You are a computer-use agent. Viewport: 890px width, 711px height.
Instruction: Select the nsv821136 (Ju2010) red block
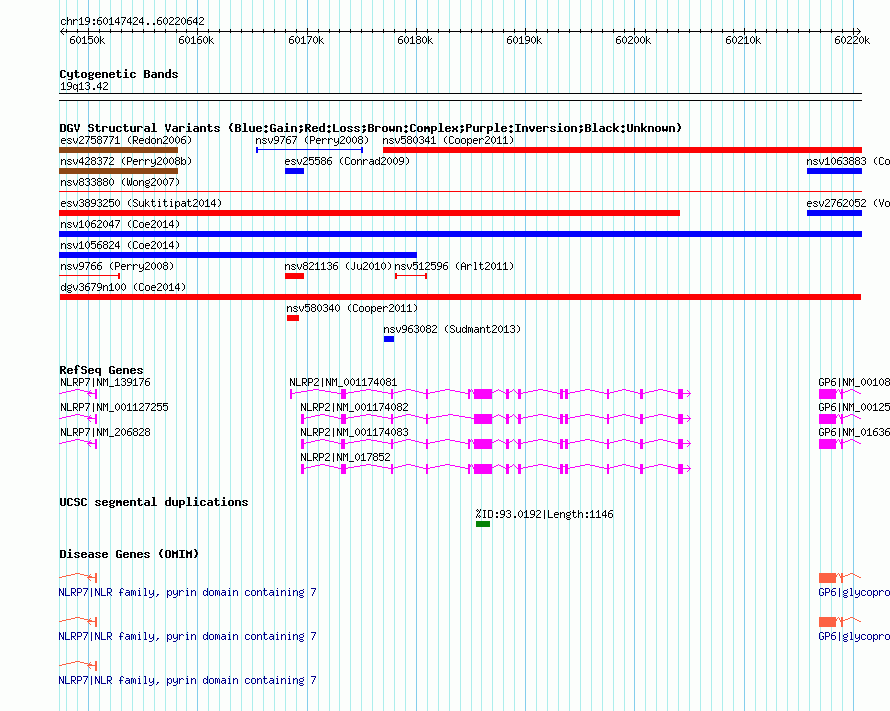pyautogui.click(x=295, y=276)
